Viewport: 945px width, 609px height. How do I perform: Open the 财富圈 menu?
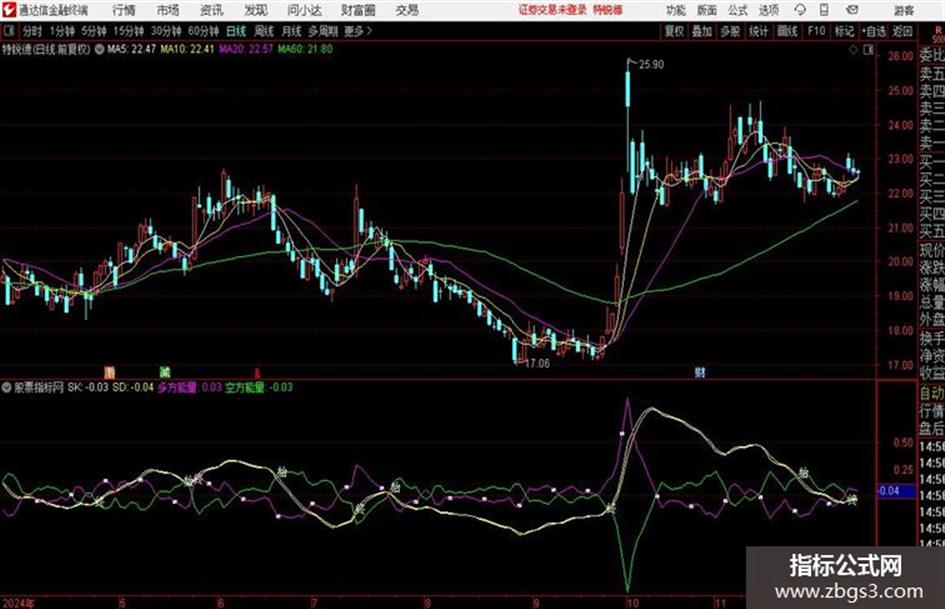(358, 10)
